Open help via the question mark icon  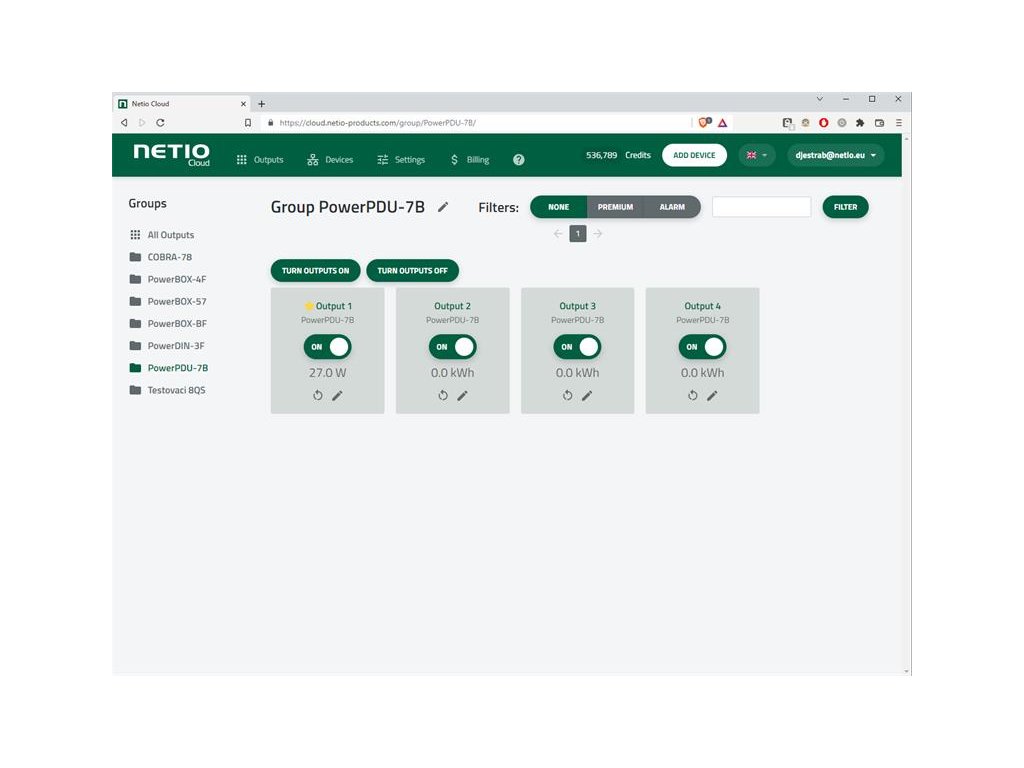pos(519,159)
